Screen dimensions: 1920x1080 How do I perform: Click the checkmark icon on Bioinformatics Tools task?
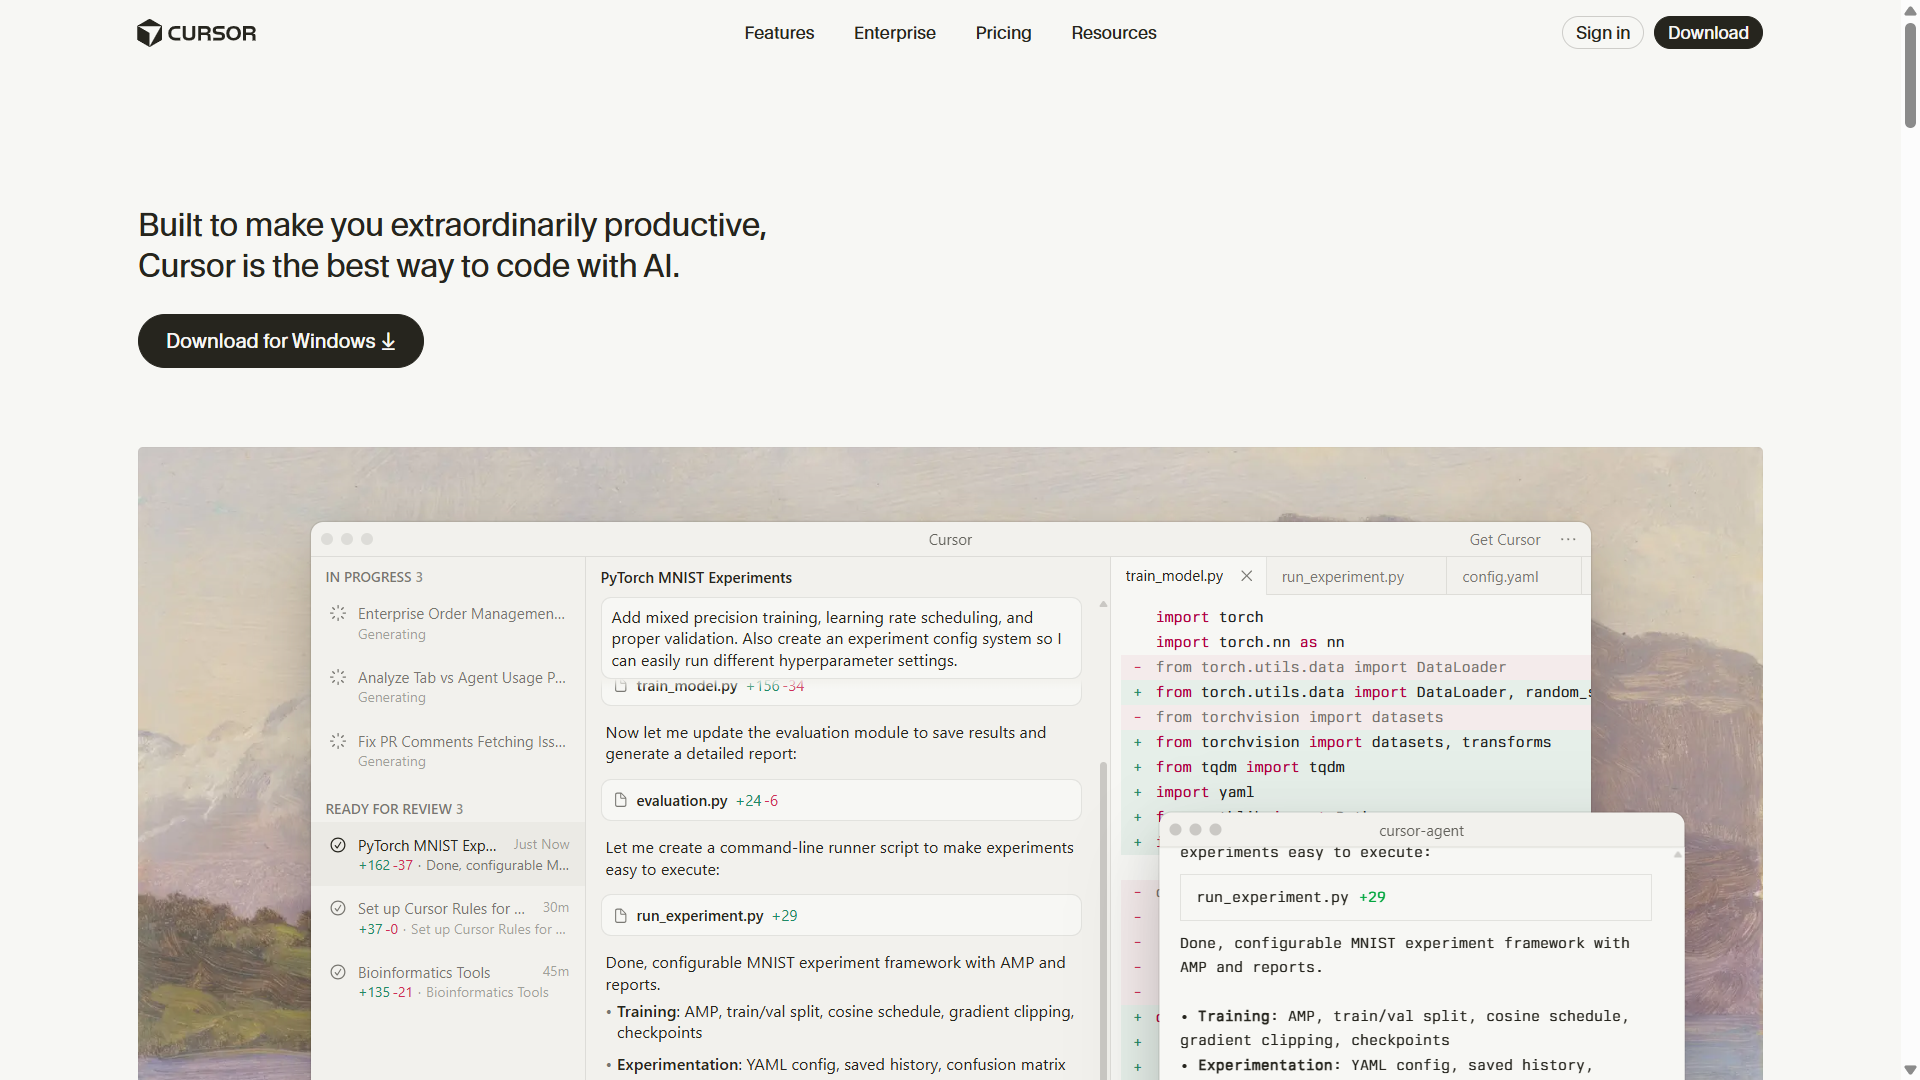[337, 972]
